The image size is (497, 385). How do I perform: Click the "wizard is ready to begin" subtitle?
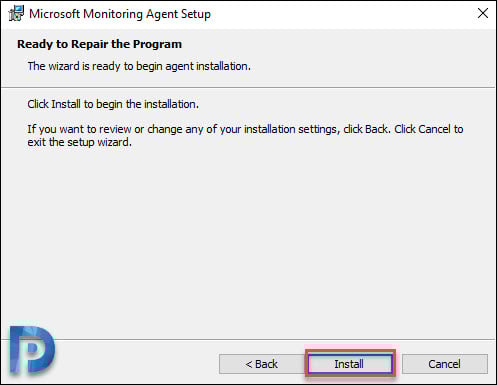point(139,66)
